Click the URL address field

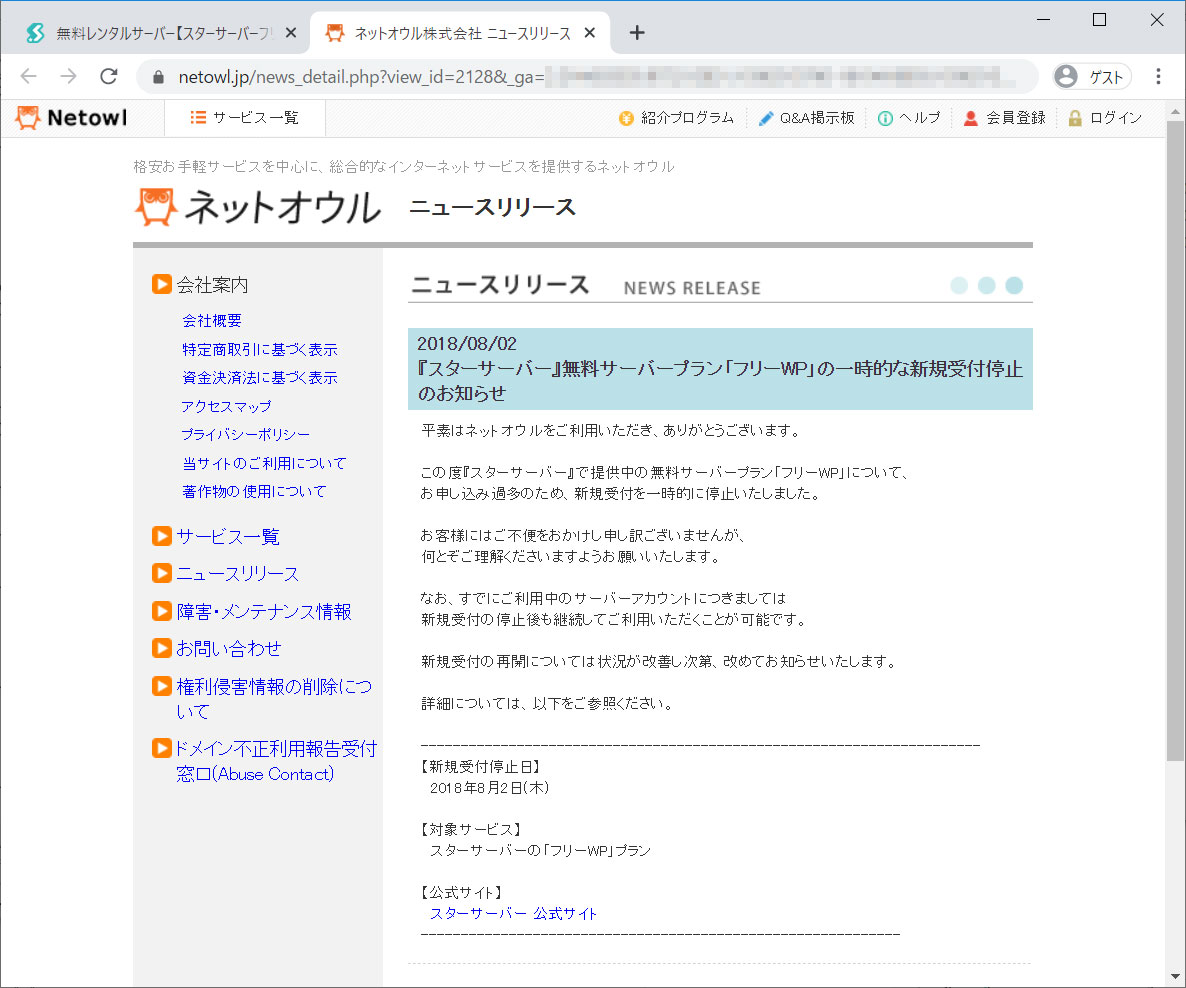(587, 76)
